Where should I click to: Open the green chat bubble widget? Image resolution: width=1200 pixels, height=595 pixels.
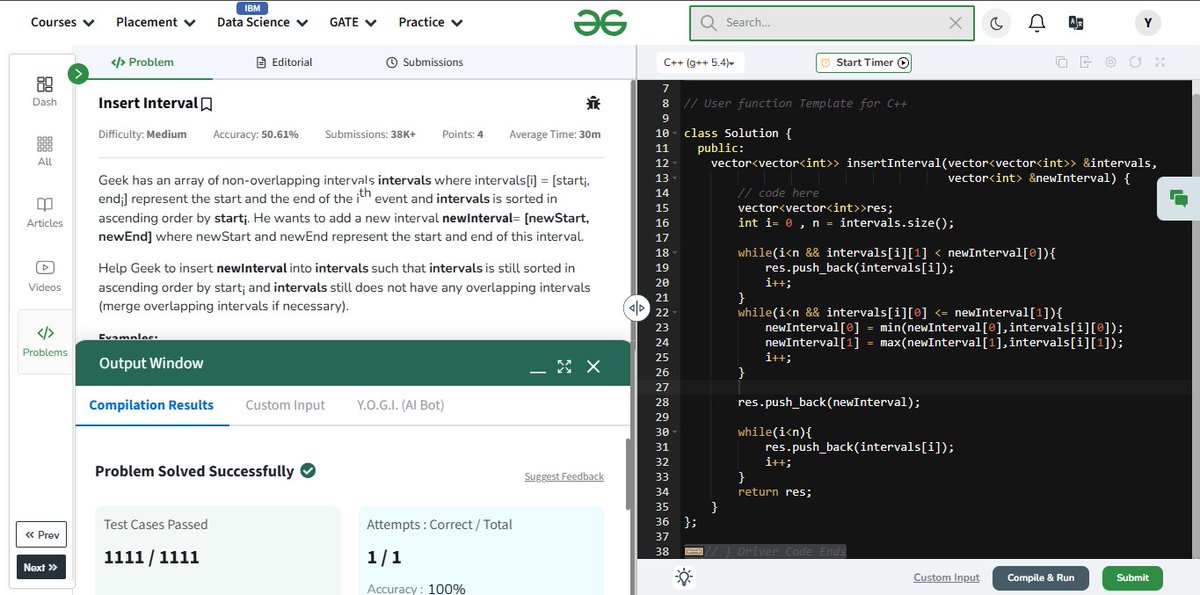point(1178,198)
